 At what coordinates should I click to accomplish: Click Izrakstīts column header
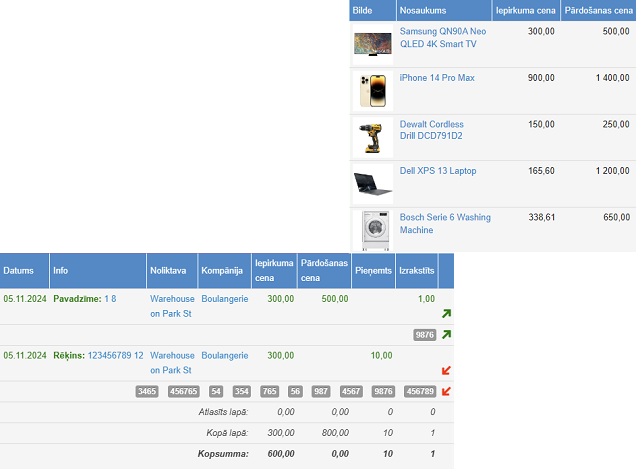(x=417, y=271)
